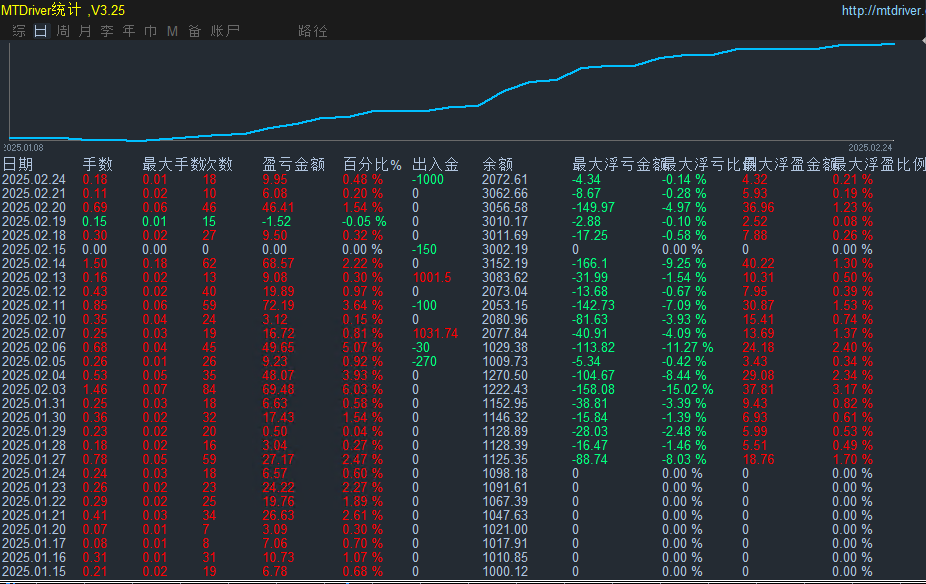Screen dimensions: 926x584
Task: Select the M toolbar icon
Action: (170, 31)
